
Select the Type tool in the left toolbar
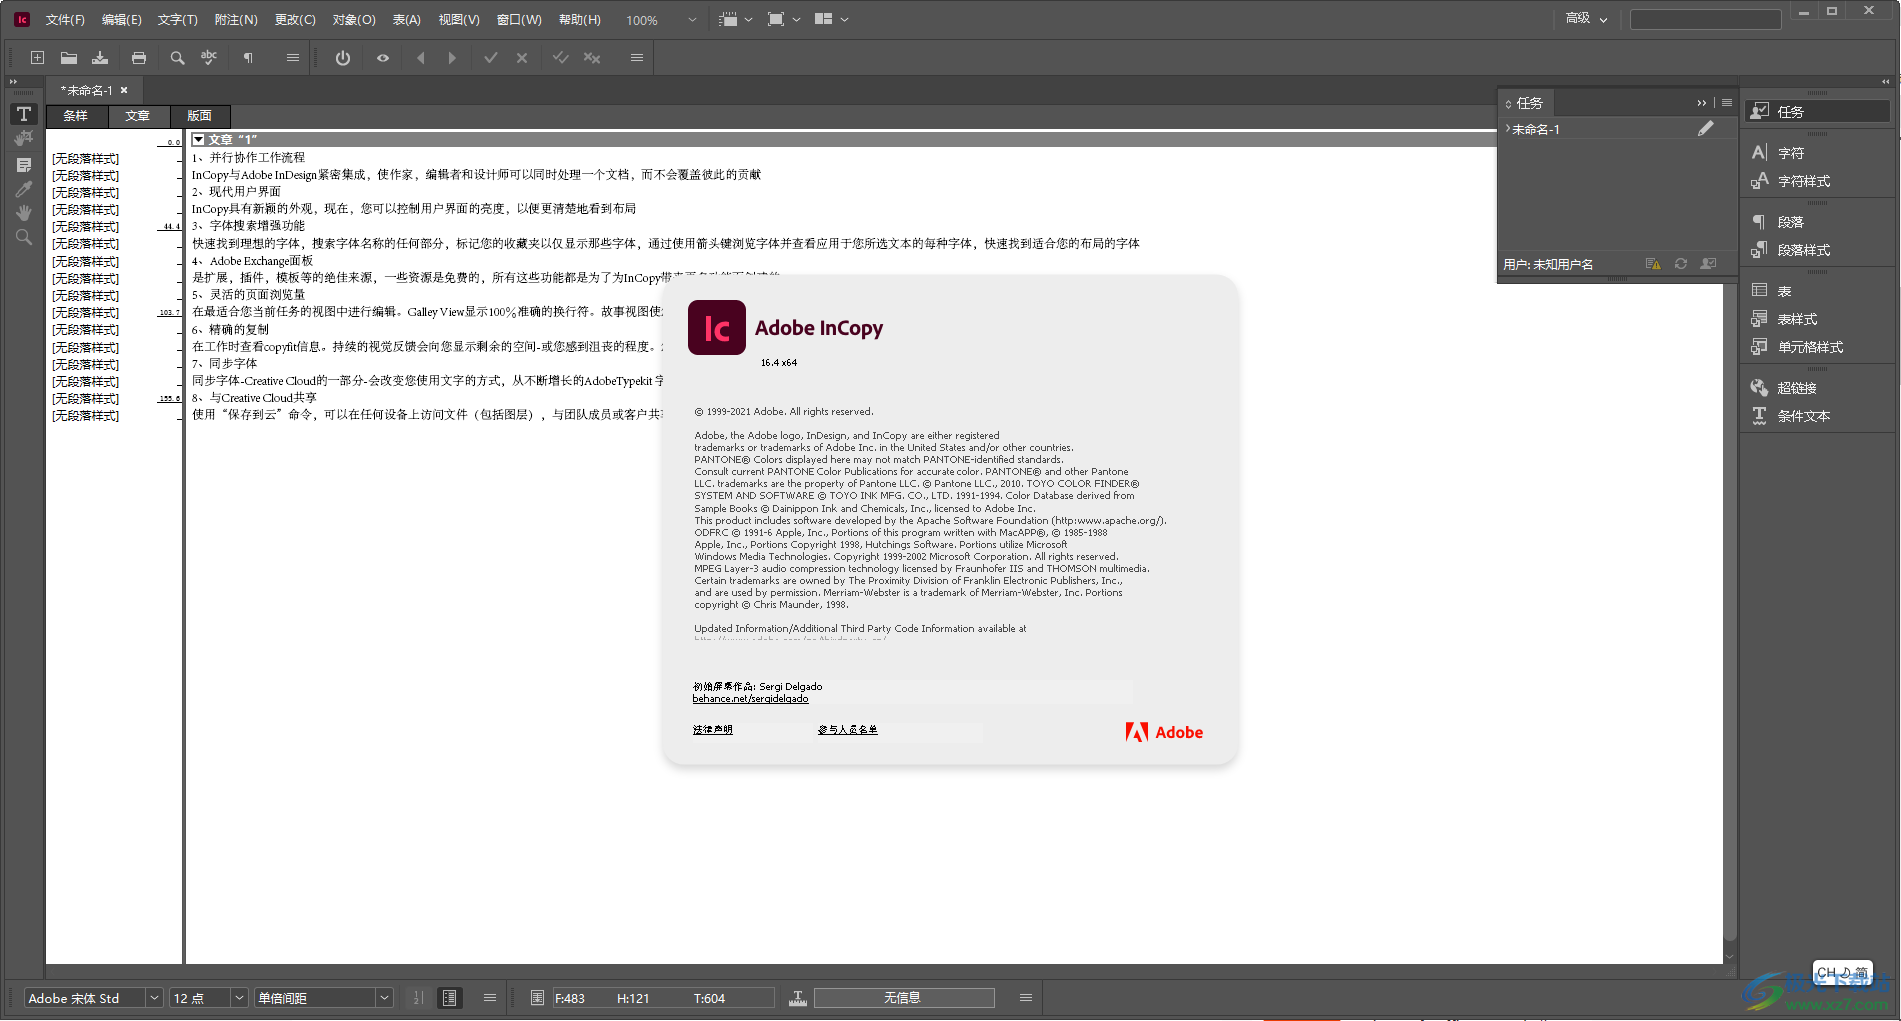click(23, 114)
